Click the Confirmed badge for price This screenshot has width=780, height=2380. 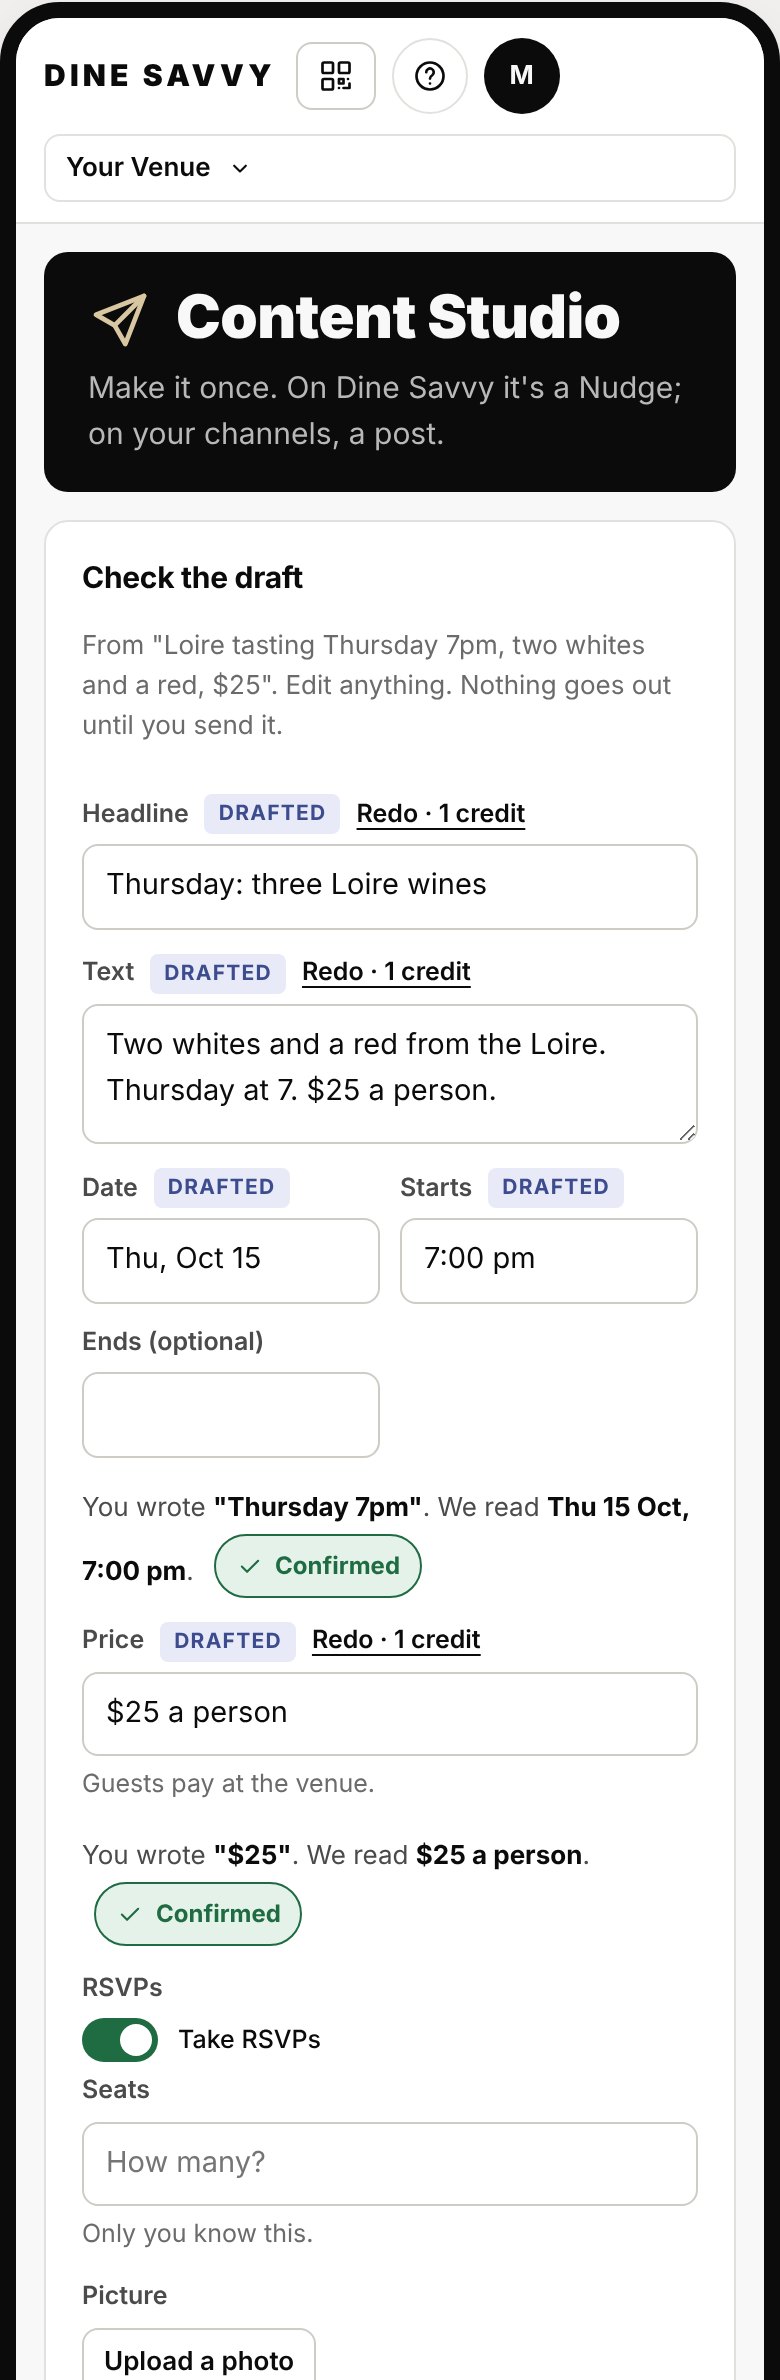pos(198,1914)
